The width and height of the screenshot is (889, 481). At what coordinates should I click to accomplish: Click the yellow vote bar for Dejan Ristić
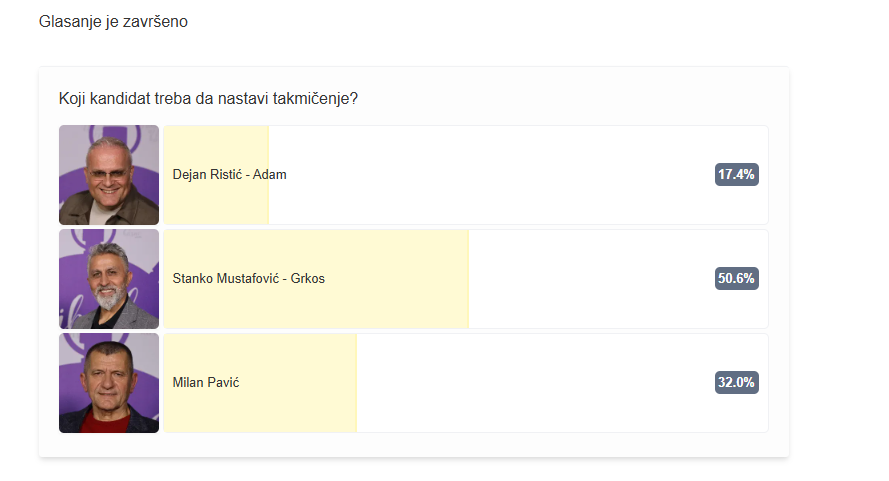pos(216,205)
